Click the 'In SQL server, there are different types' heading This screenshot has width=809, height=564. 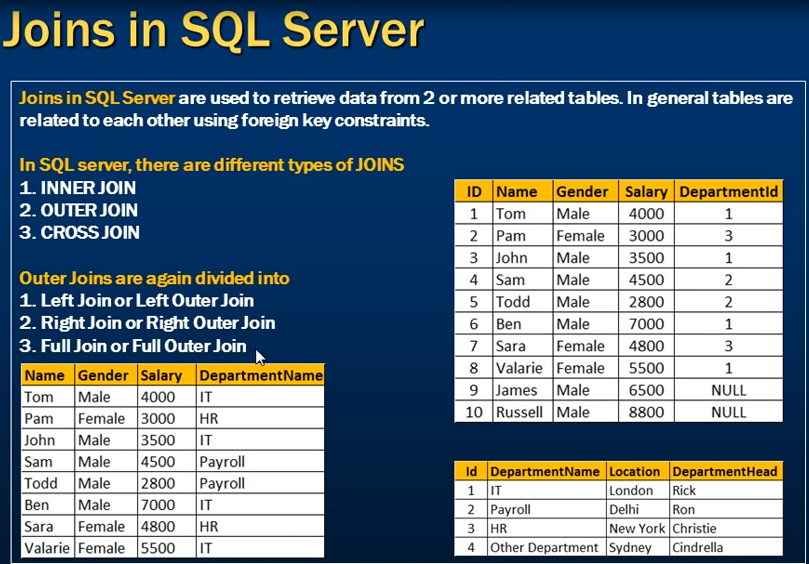212,165
